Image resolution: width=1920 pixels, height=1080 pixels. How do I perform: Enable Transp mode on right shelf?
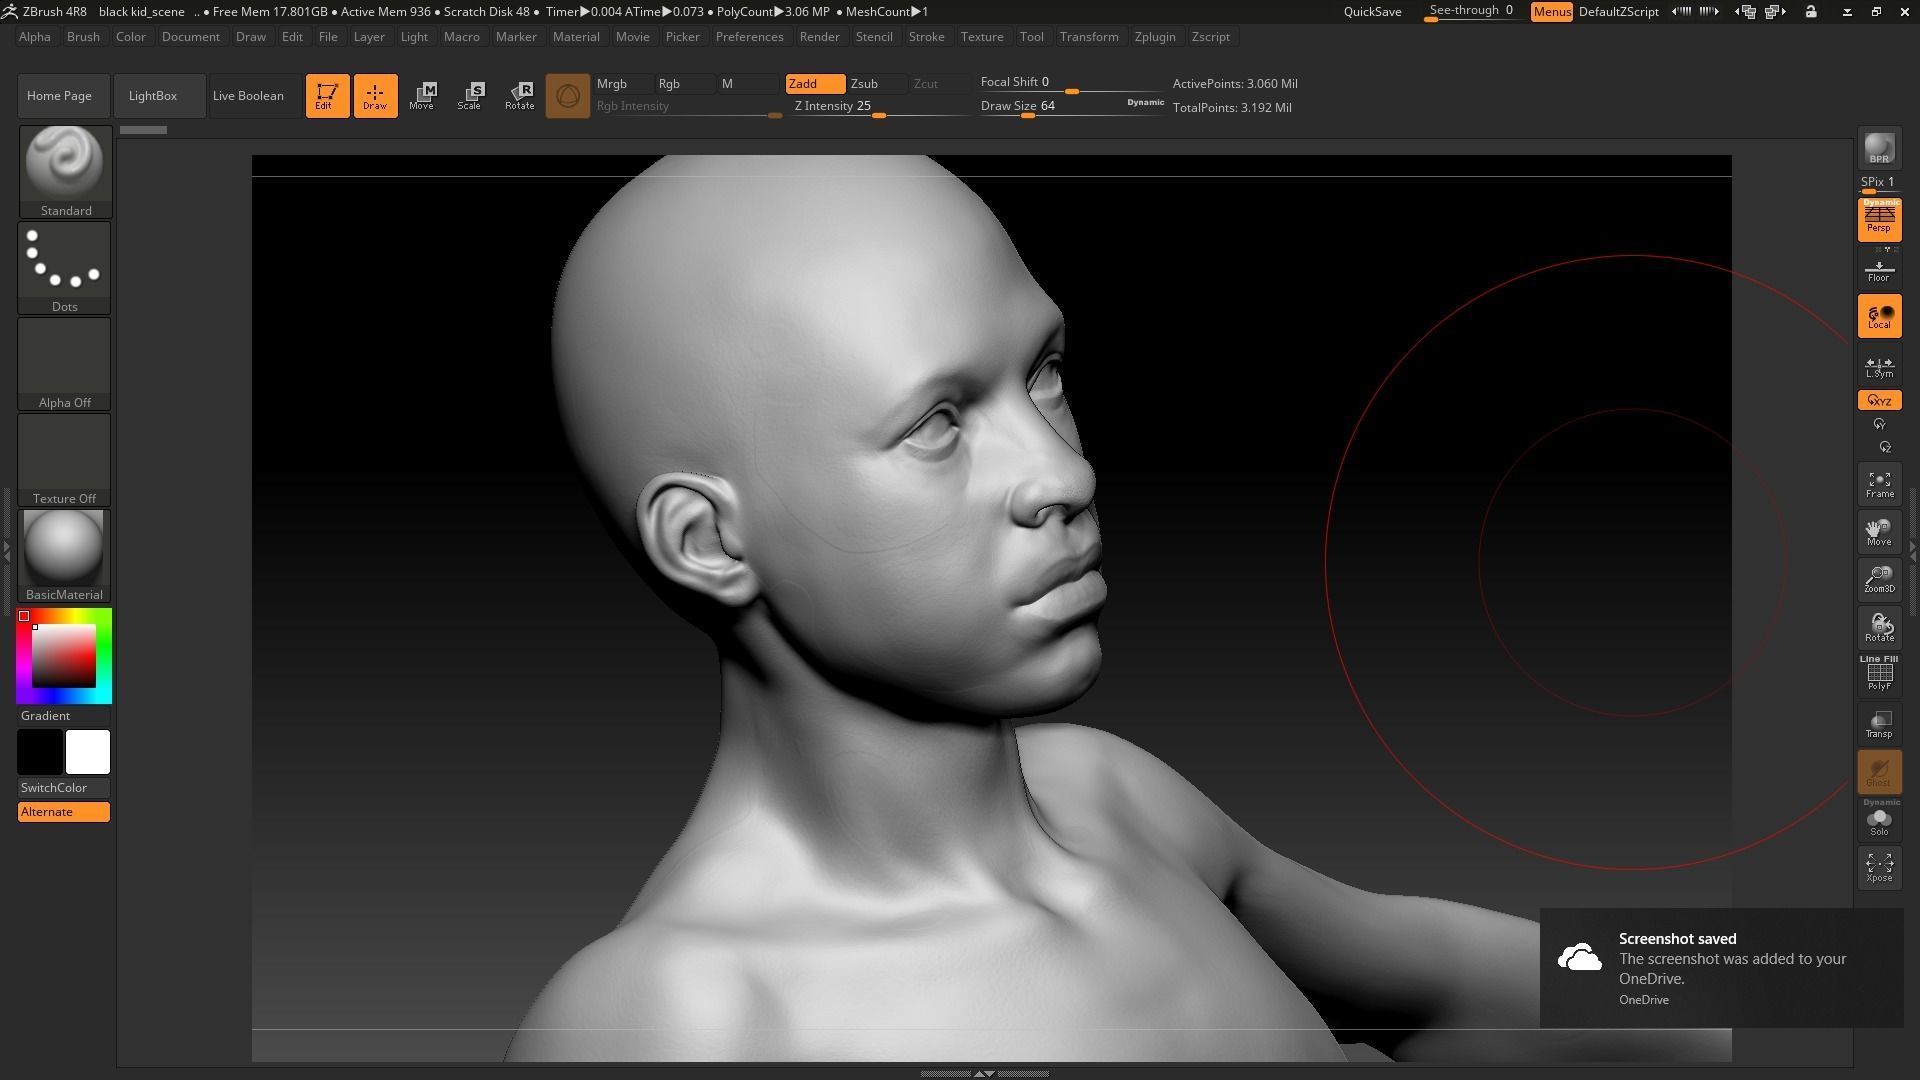tap(1879, 723)
